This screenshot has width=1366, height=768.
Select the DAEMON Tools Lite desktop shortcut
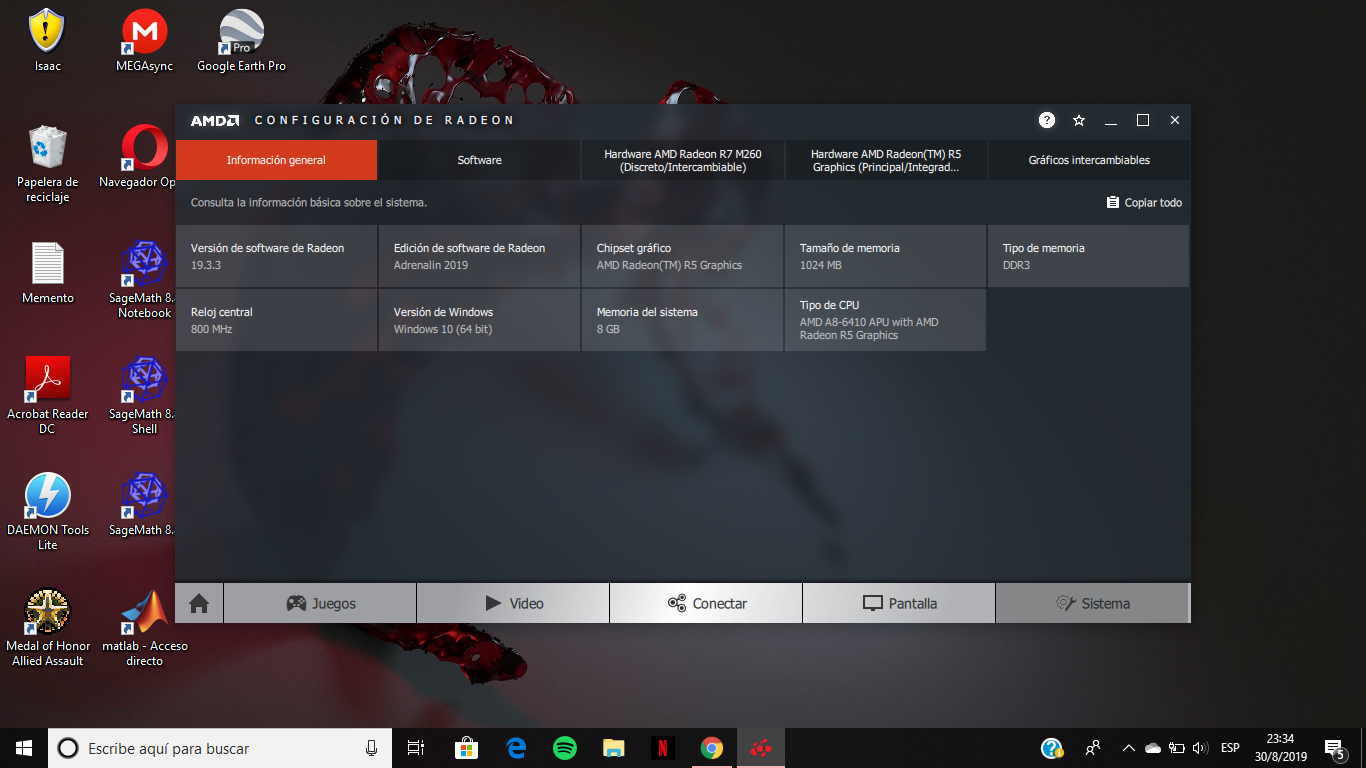click(x=47, y=512)
